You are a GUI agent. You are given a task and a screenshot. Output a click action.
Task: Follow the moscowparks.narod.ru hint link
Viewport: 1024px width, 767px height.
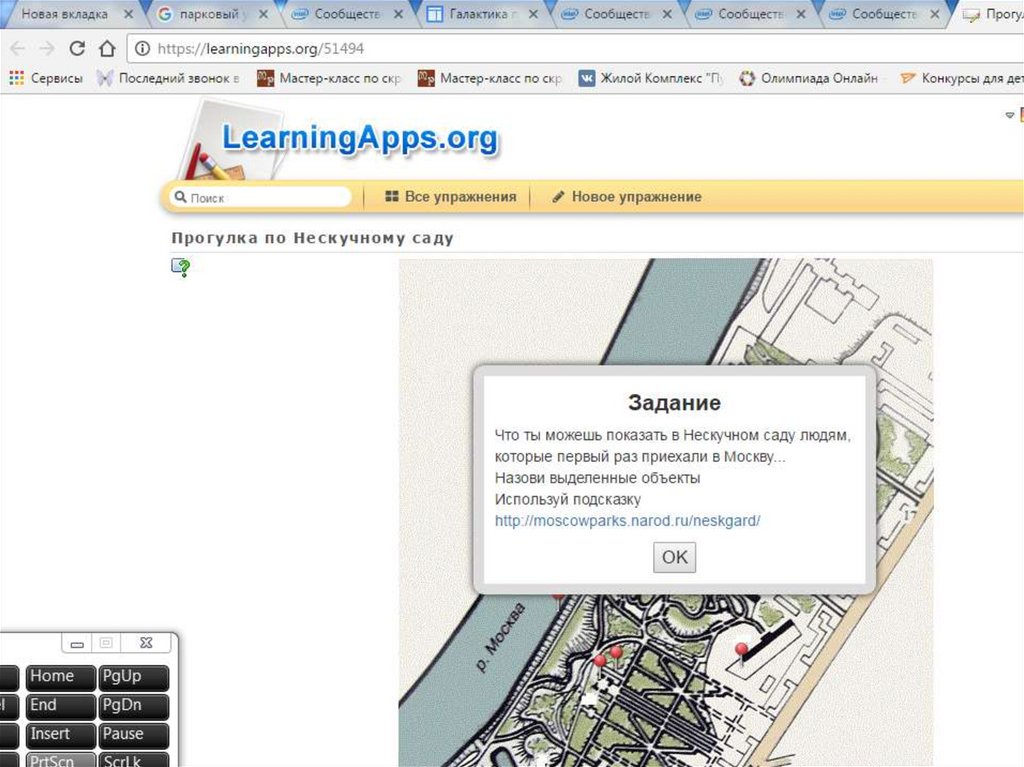(x=627, y=521)
